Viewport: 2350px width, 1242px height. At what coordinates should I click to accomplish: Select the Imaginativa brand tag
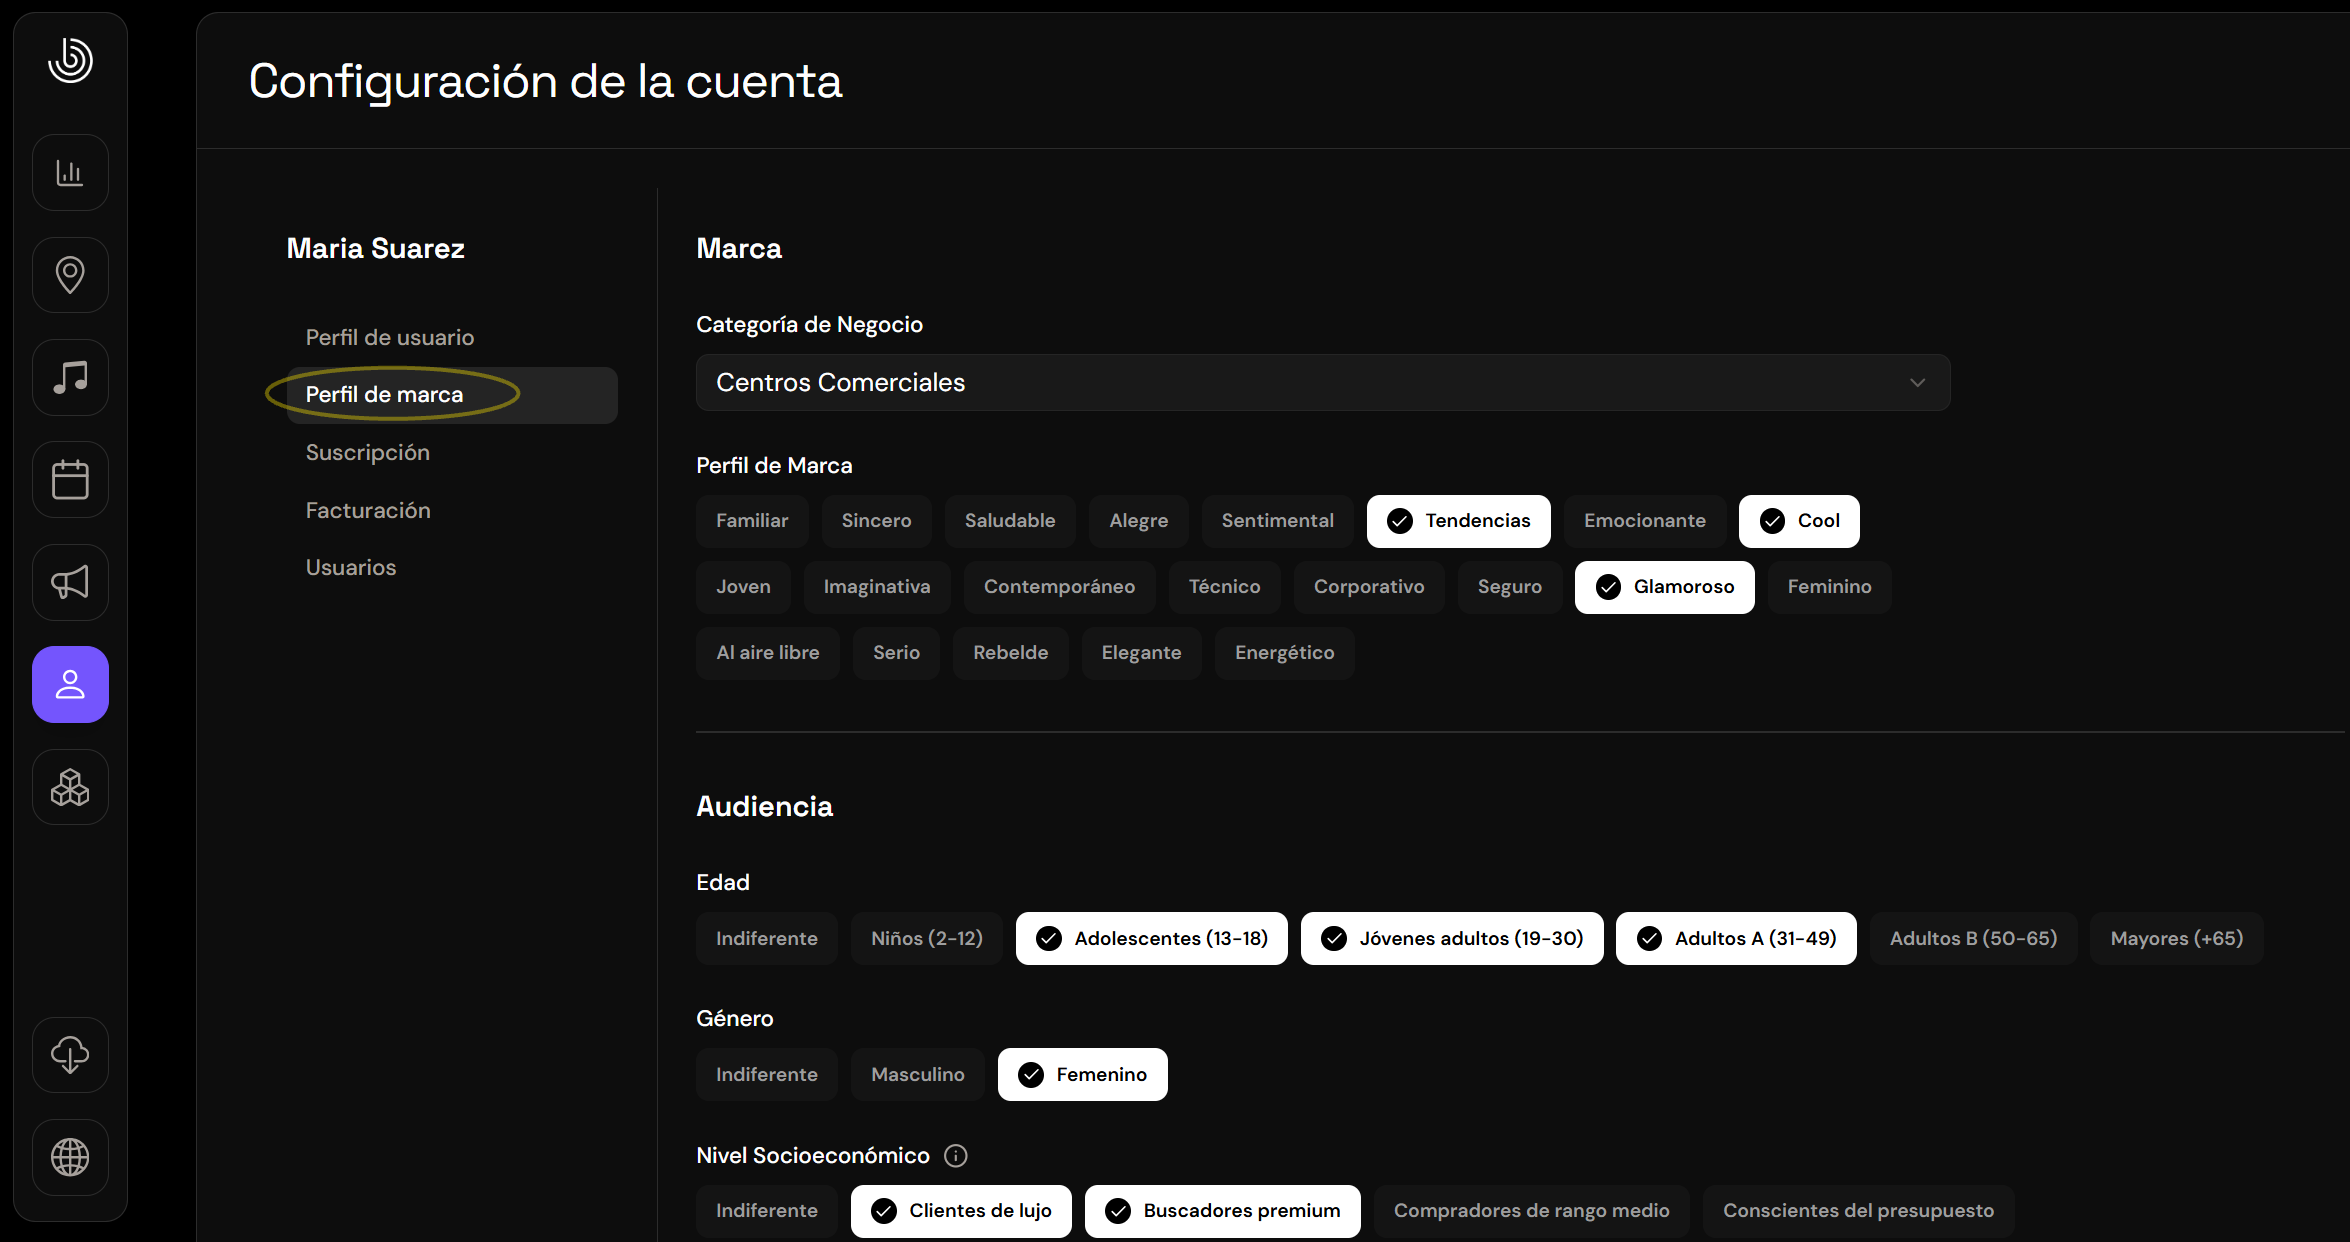coord(877,587)
